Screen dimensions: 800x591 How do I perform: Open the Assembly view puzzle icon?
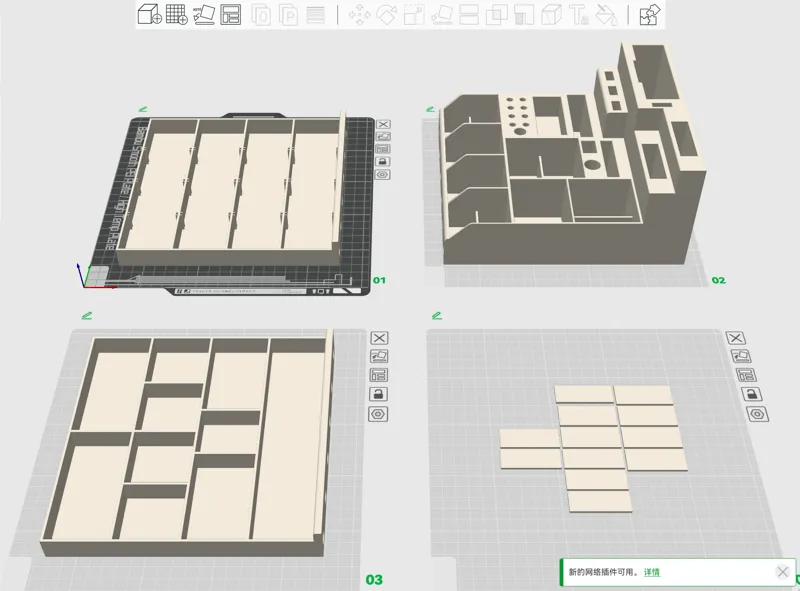649,14
